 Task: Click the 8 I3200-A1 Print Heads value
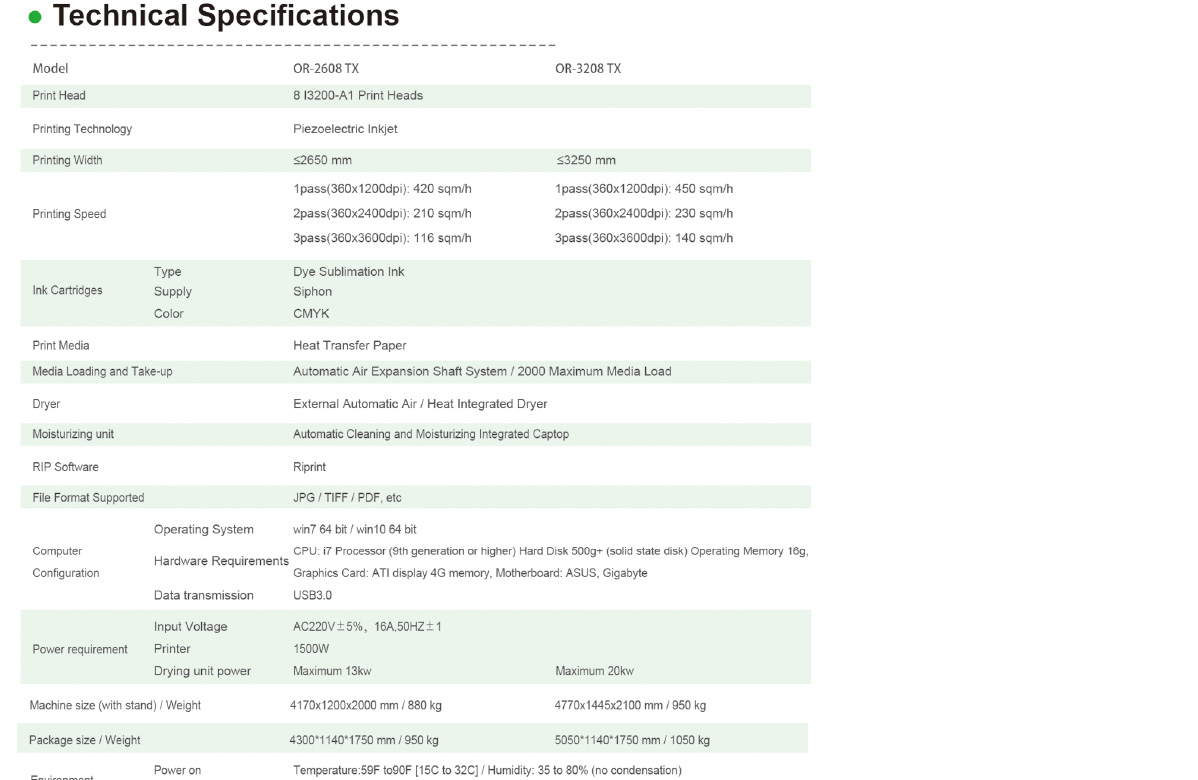click(358, 95)
